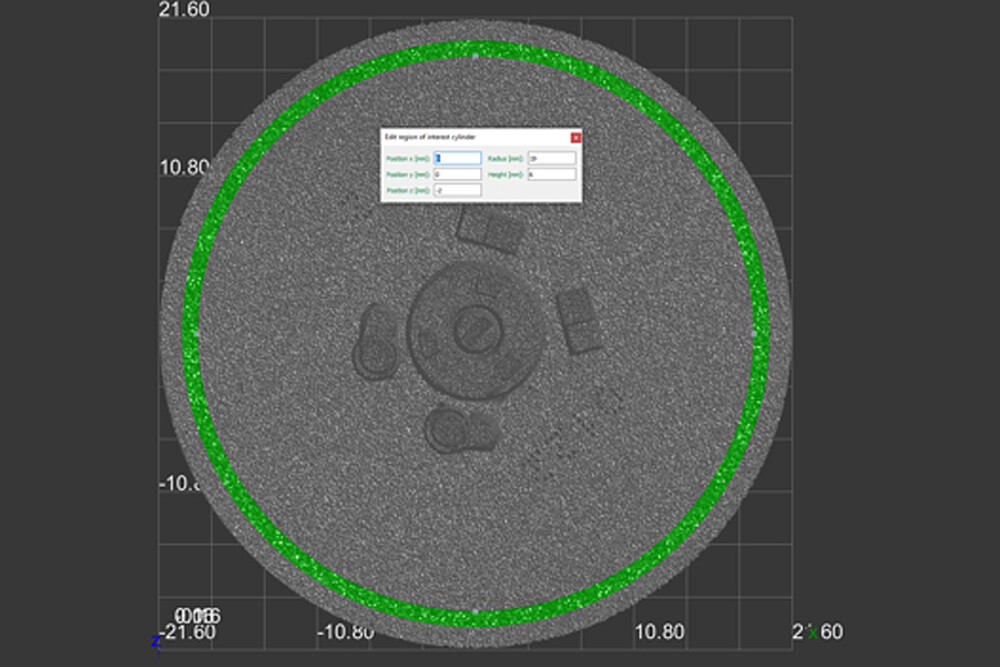This screenshot has width=1000, height=667.
Task: Close the Edit region of interest dialog
Action: point(575,137)
